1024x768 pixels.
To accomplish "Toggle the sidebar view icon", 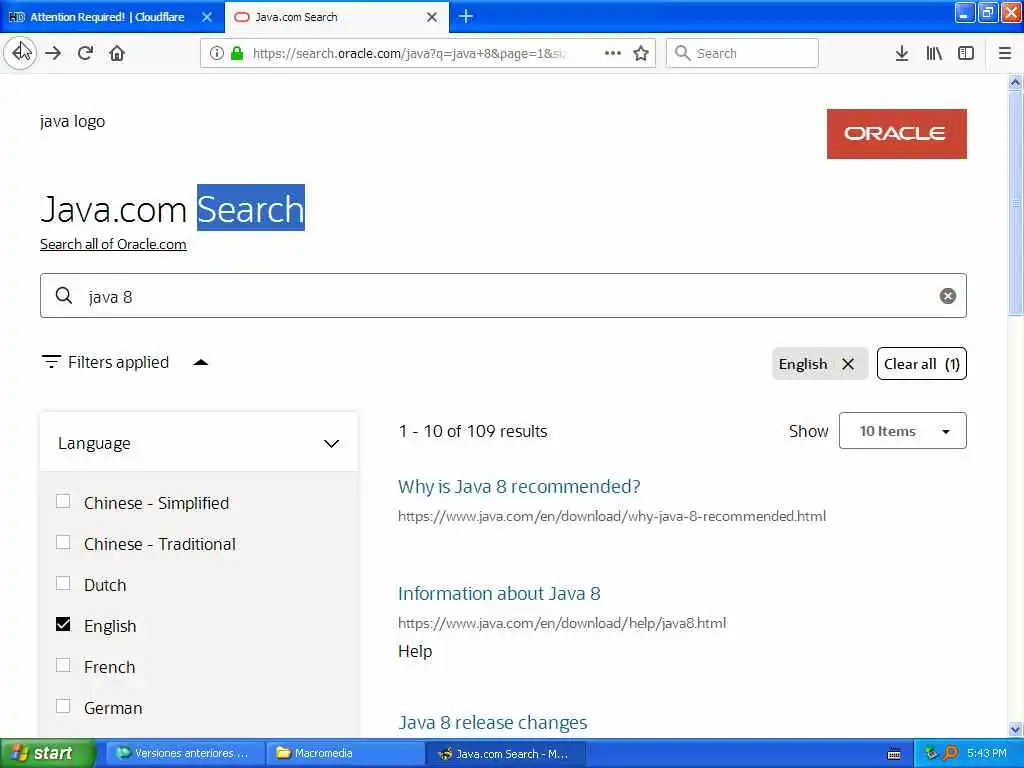I will 966,54.
